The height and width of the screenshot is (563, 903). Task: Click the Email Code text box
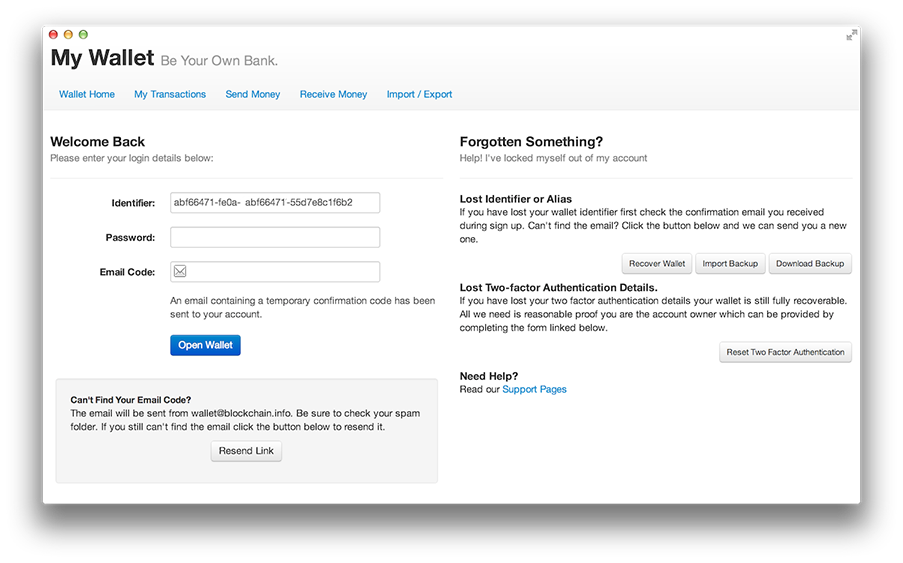[x=275, y=272]
